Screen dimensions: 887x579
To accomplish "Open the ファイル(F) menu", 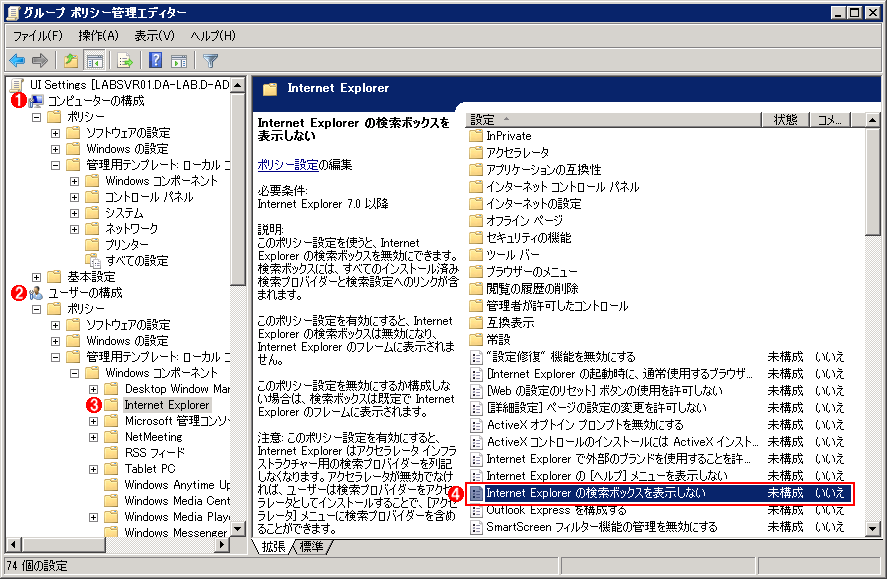I will (x=37, y=36).
